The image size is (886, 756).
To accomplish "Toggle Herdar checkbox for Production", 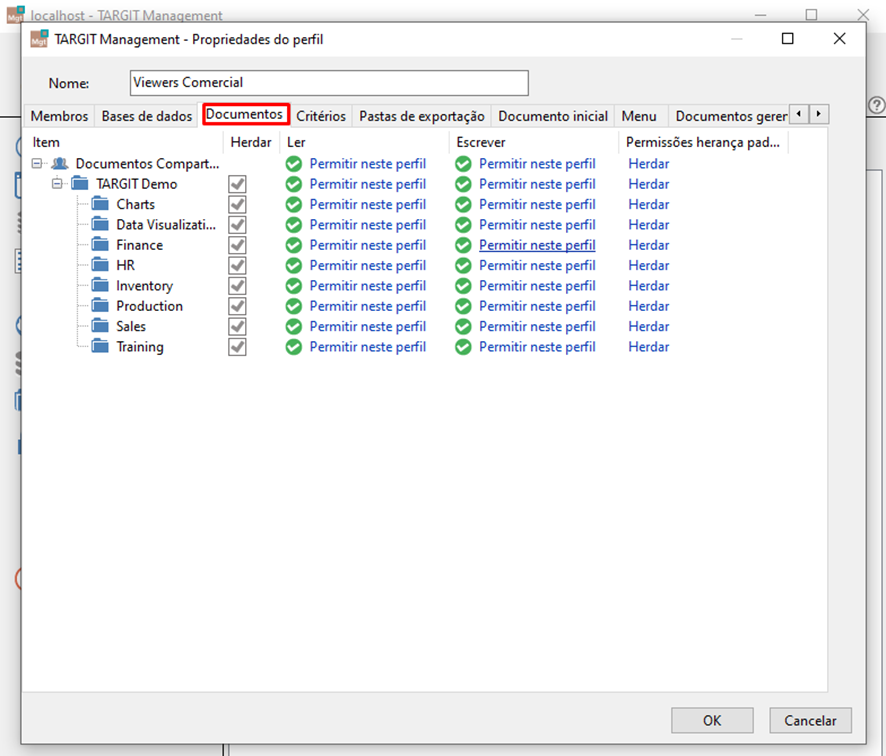I will pyautogui.click(x=237, y=306).
